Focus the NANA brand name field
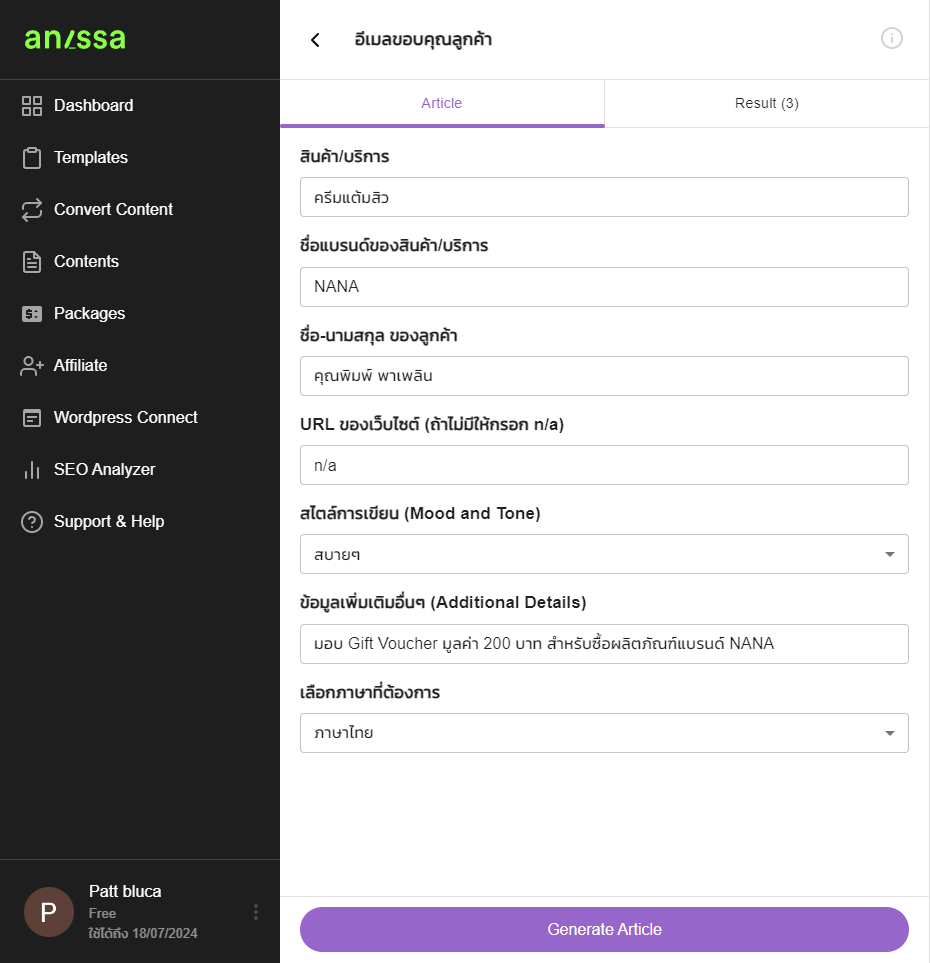 point(604,287)
